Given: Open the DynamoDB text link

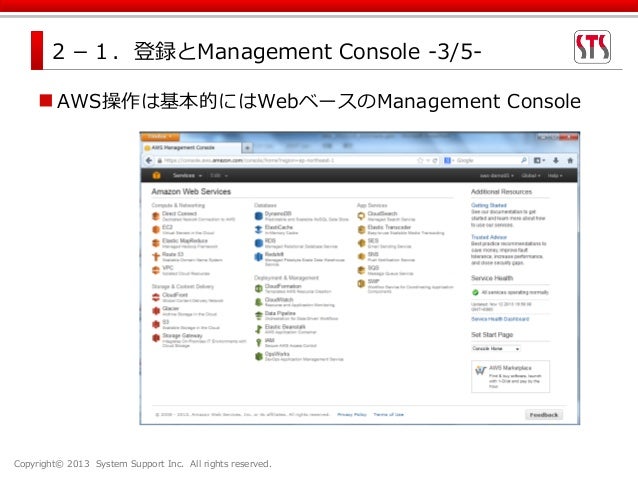Looking at the screenshot, I should coord(278,214).
